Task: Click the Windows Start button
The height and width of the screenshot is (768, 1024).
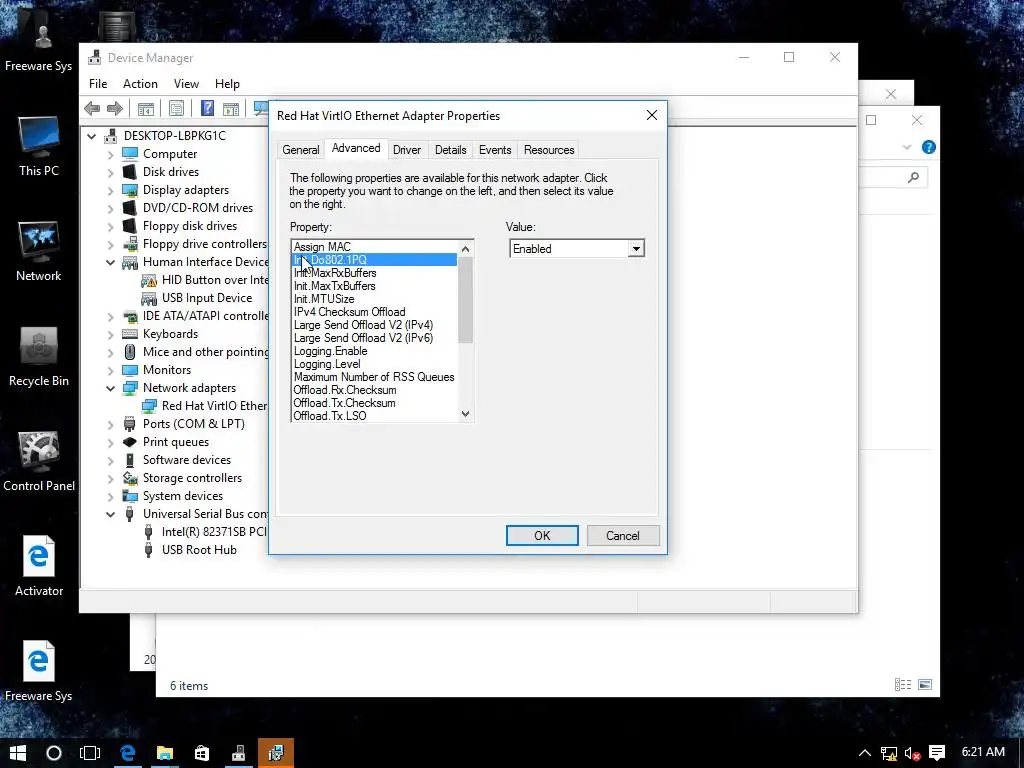Action: [18, 753]
